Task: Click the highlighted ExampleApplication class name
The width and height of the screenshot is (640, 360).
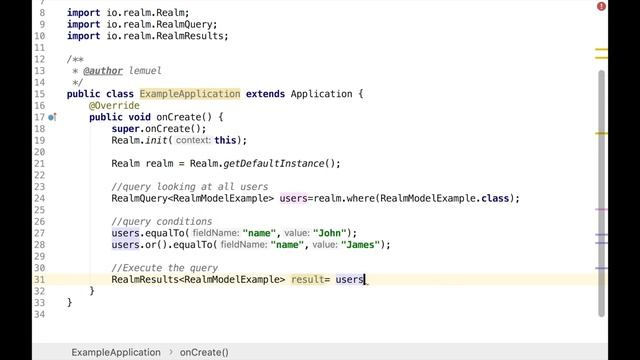Action: (x=190, y=94)
